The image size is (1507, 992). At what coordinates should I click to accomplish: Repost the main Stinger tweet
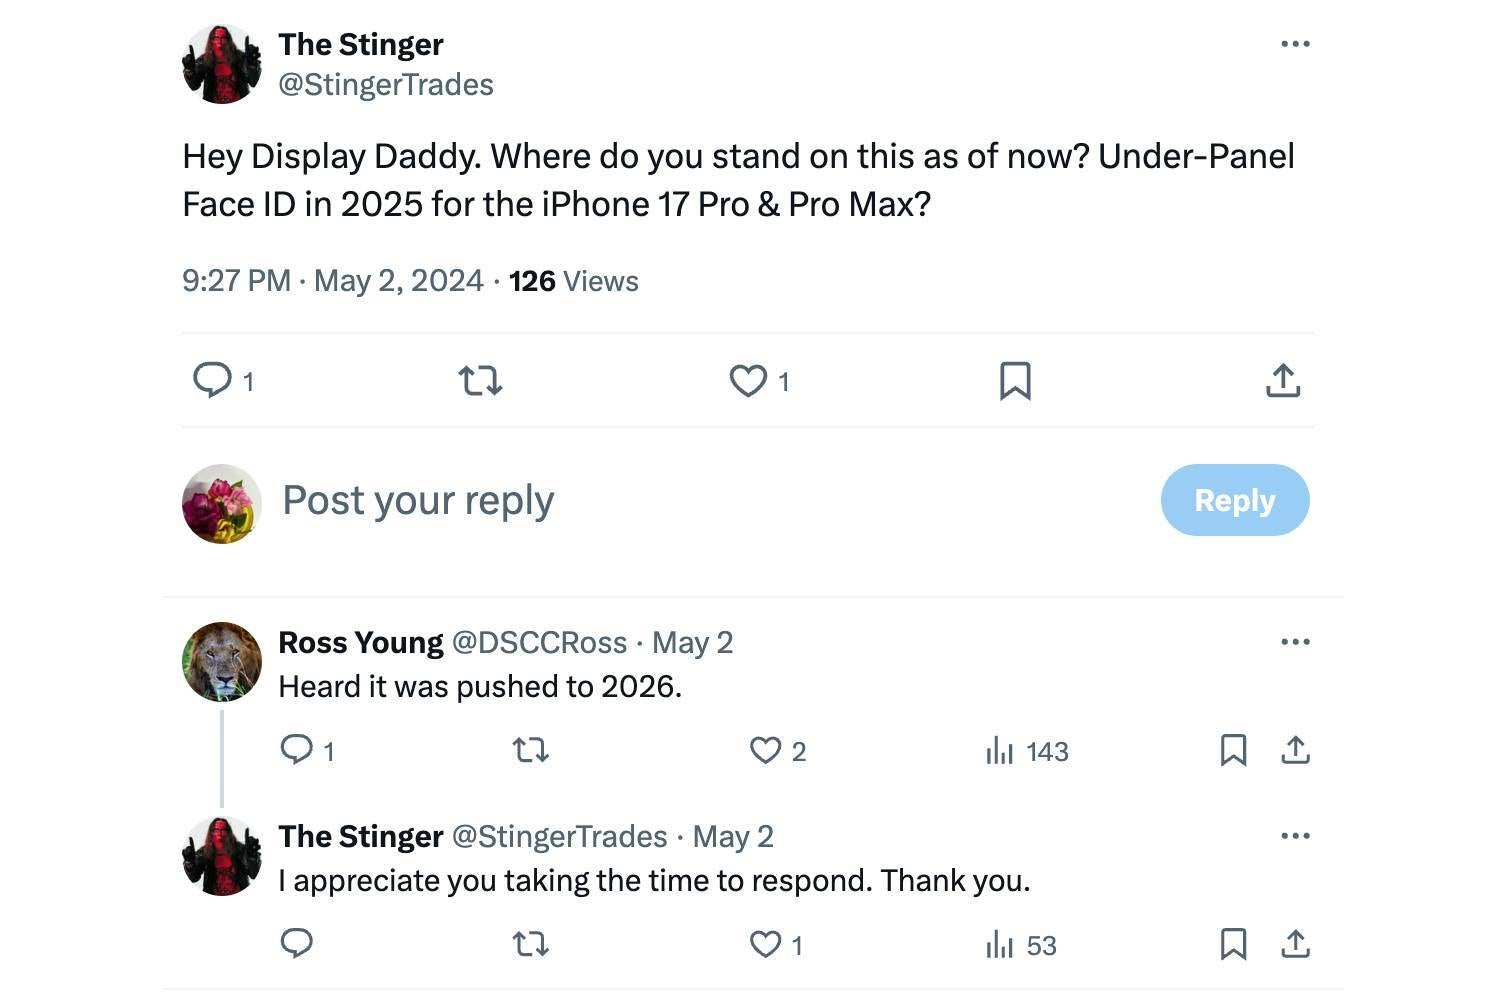tap(480, 381)
